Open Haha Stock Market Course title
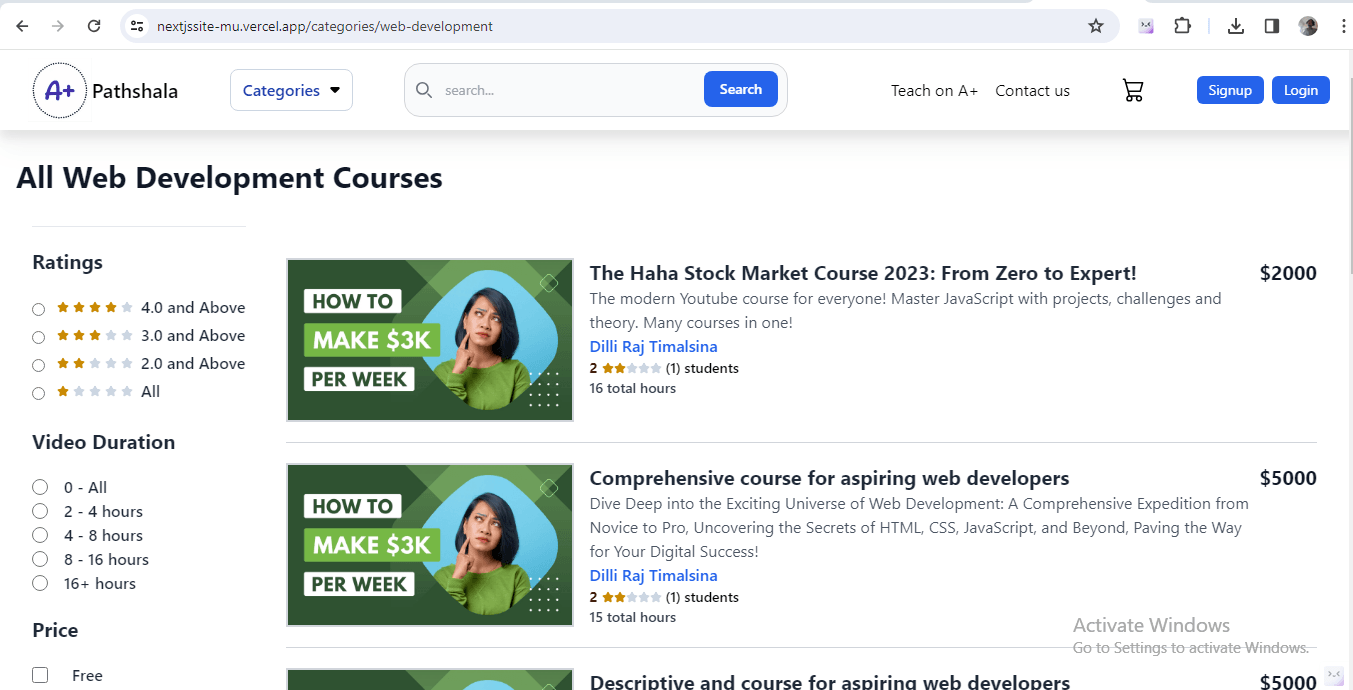Viewport: 1353px width, 690px height. point(863,273)
